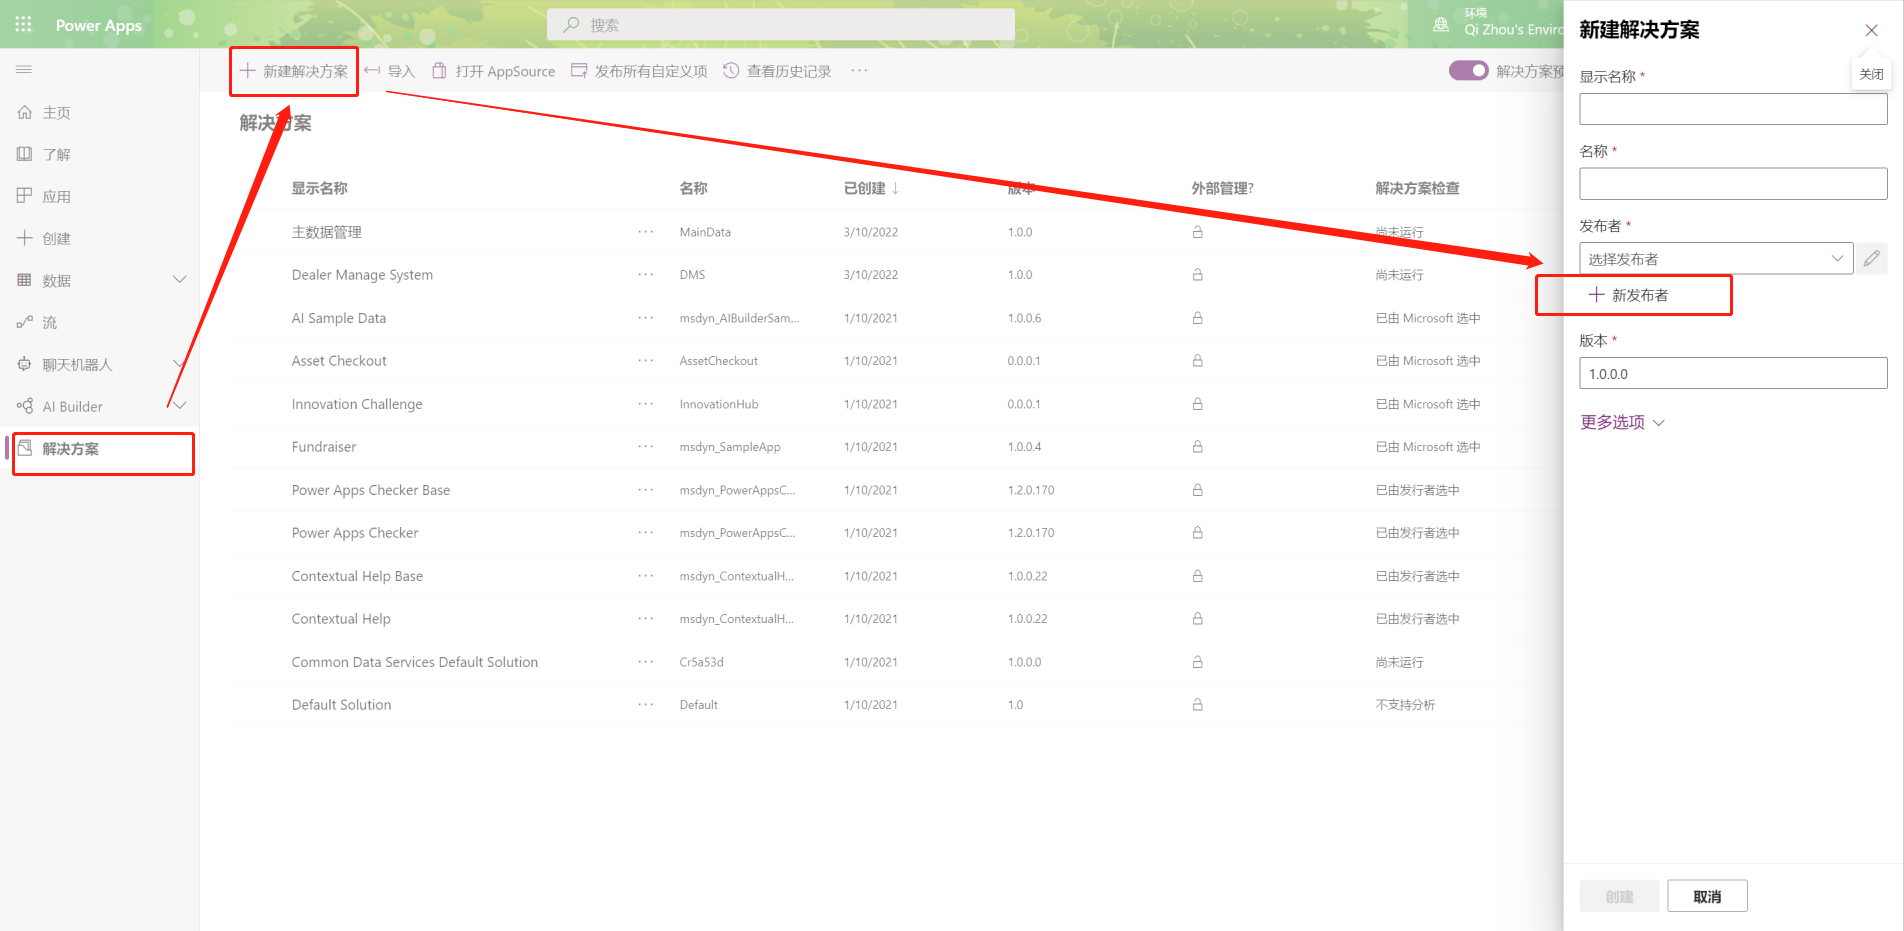
Task: Open AI Sample Data solution
Action: pos(339,318)
